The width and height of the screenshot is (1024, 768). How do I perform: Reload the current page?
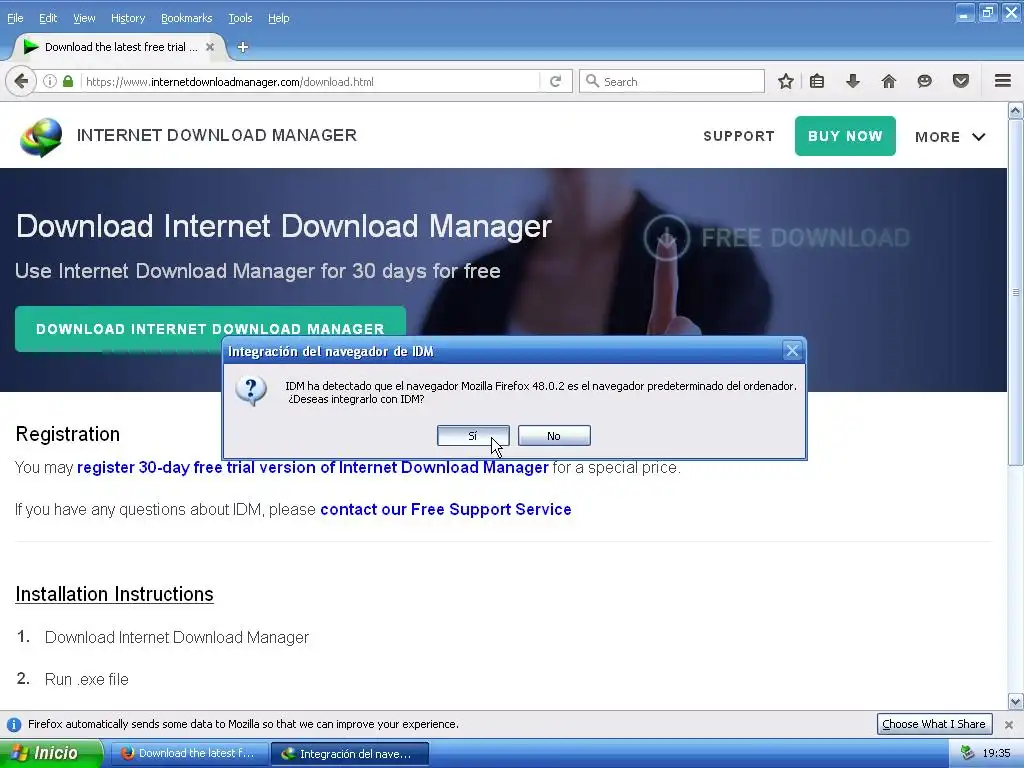[x=556, y=82]
